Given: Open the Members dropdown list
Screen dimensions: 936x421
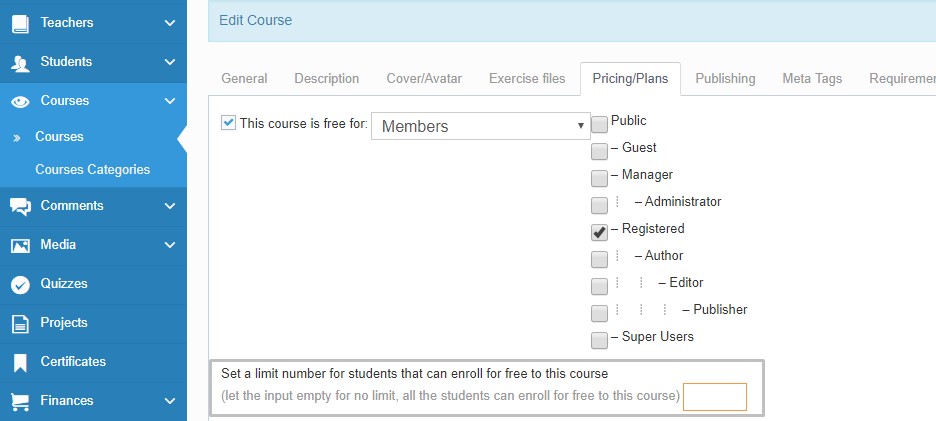Looking at the screenshot, I should 482,126.
